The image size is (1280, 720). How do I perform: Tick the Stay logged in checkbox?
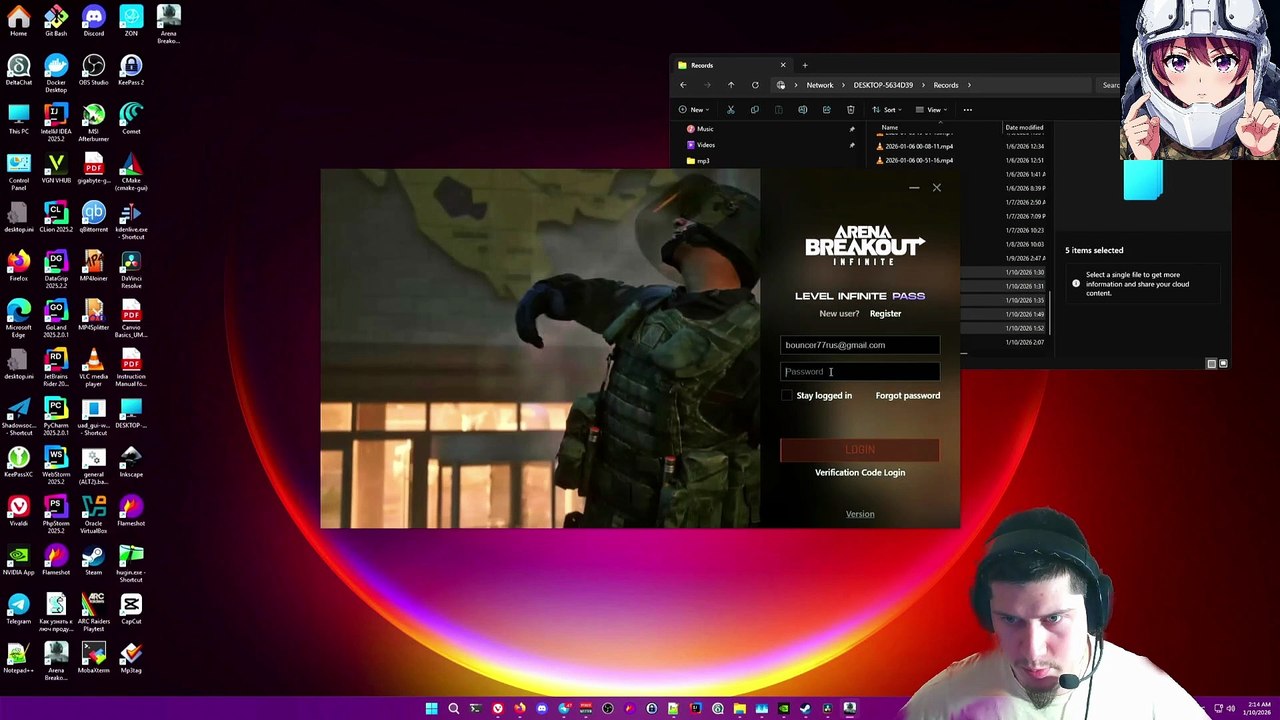tap(787, 395)
